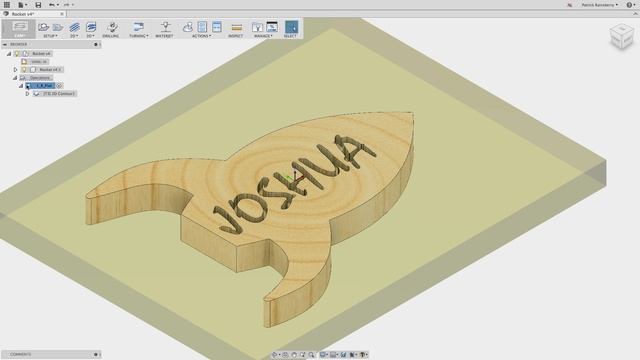Expand the 2D Contour operation node

[x=27, y=93]
